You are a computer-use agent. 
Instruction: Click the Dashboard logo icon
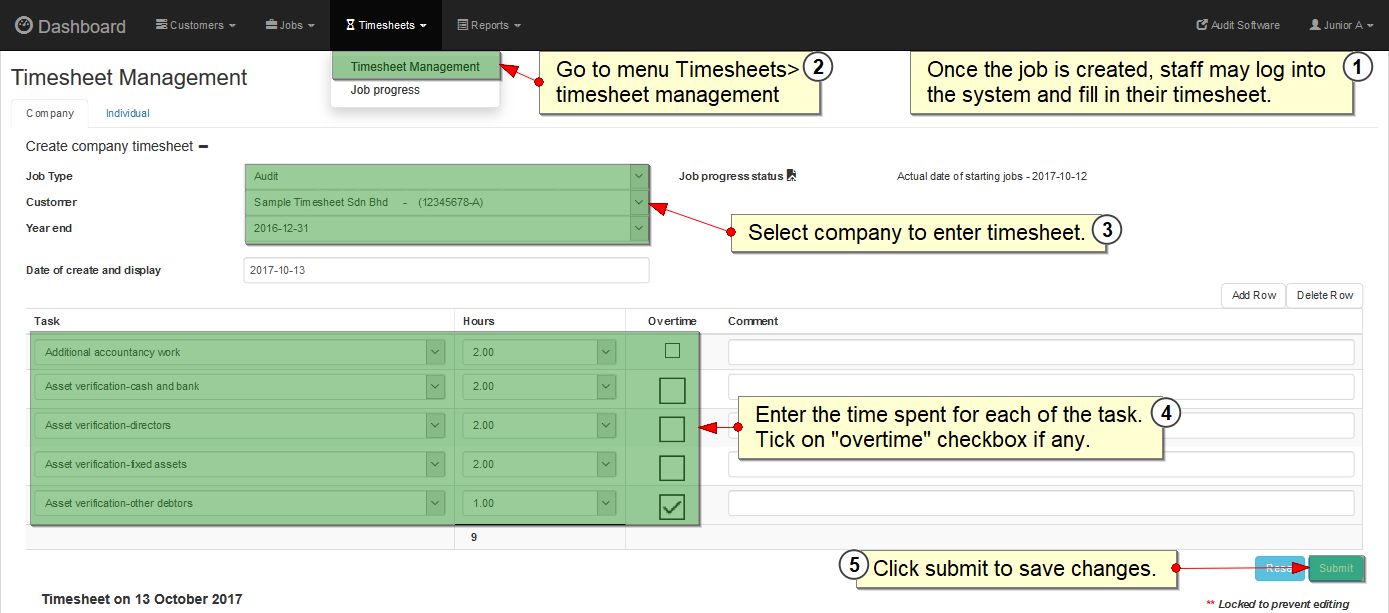click(x=24, y=26)
